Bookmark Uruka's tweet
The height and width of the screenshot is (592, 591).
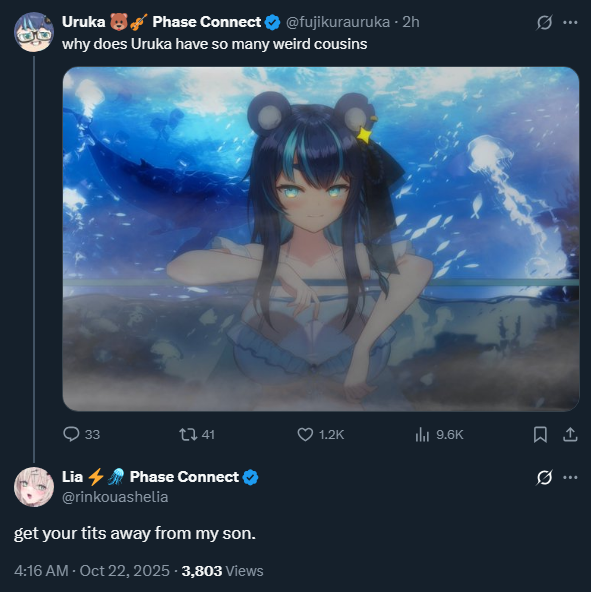[x=540, y=434]
